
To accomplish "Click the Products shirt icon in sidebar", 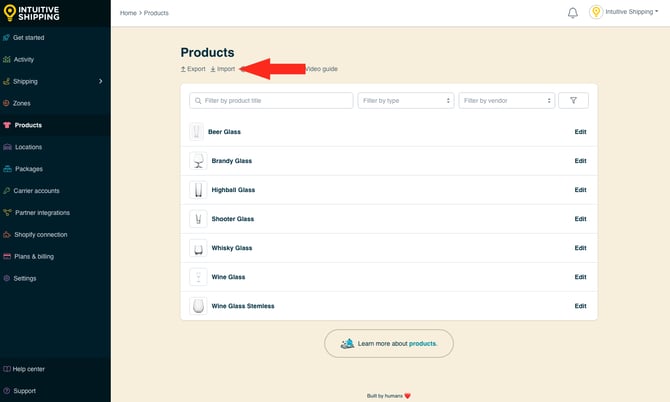I will click(7, 125).
